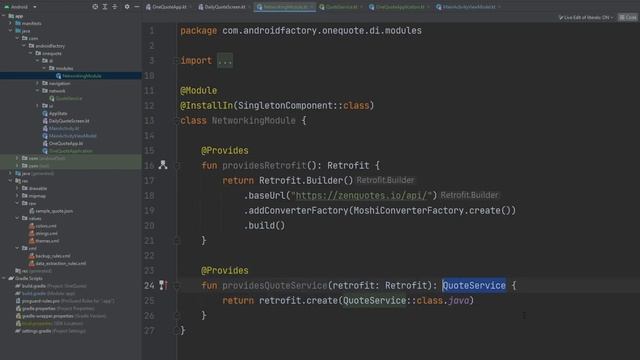Collapse the modules package

(44, 68)
